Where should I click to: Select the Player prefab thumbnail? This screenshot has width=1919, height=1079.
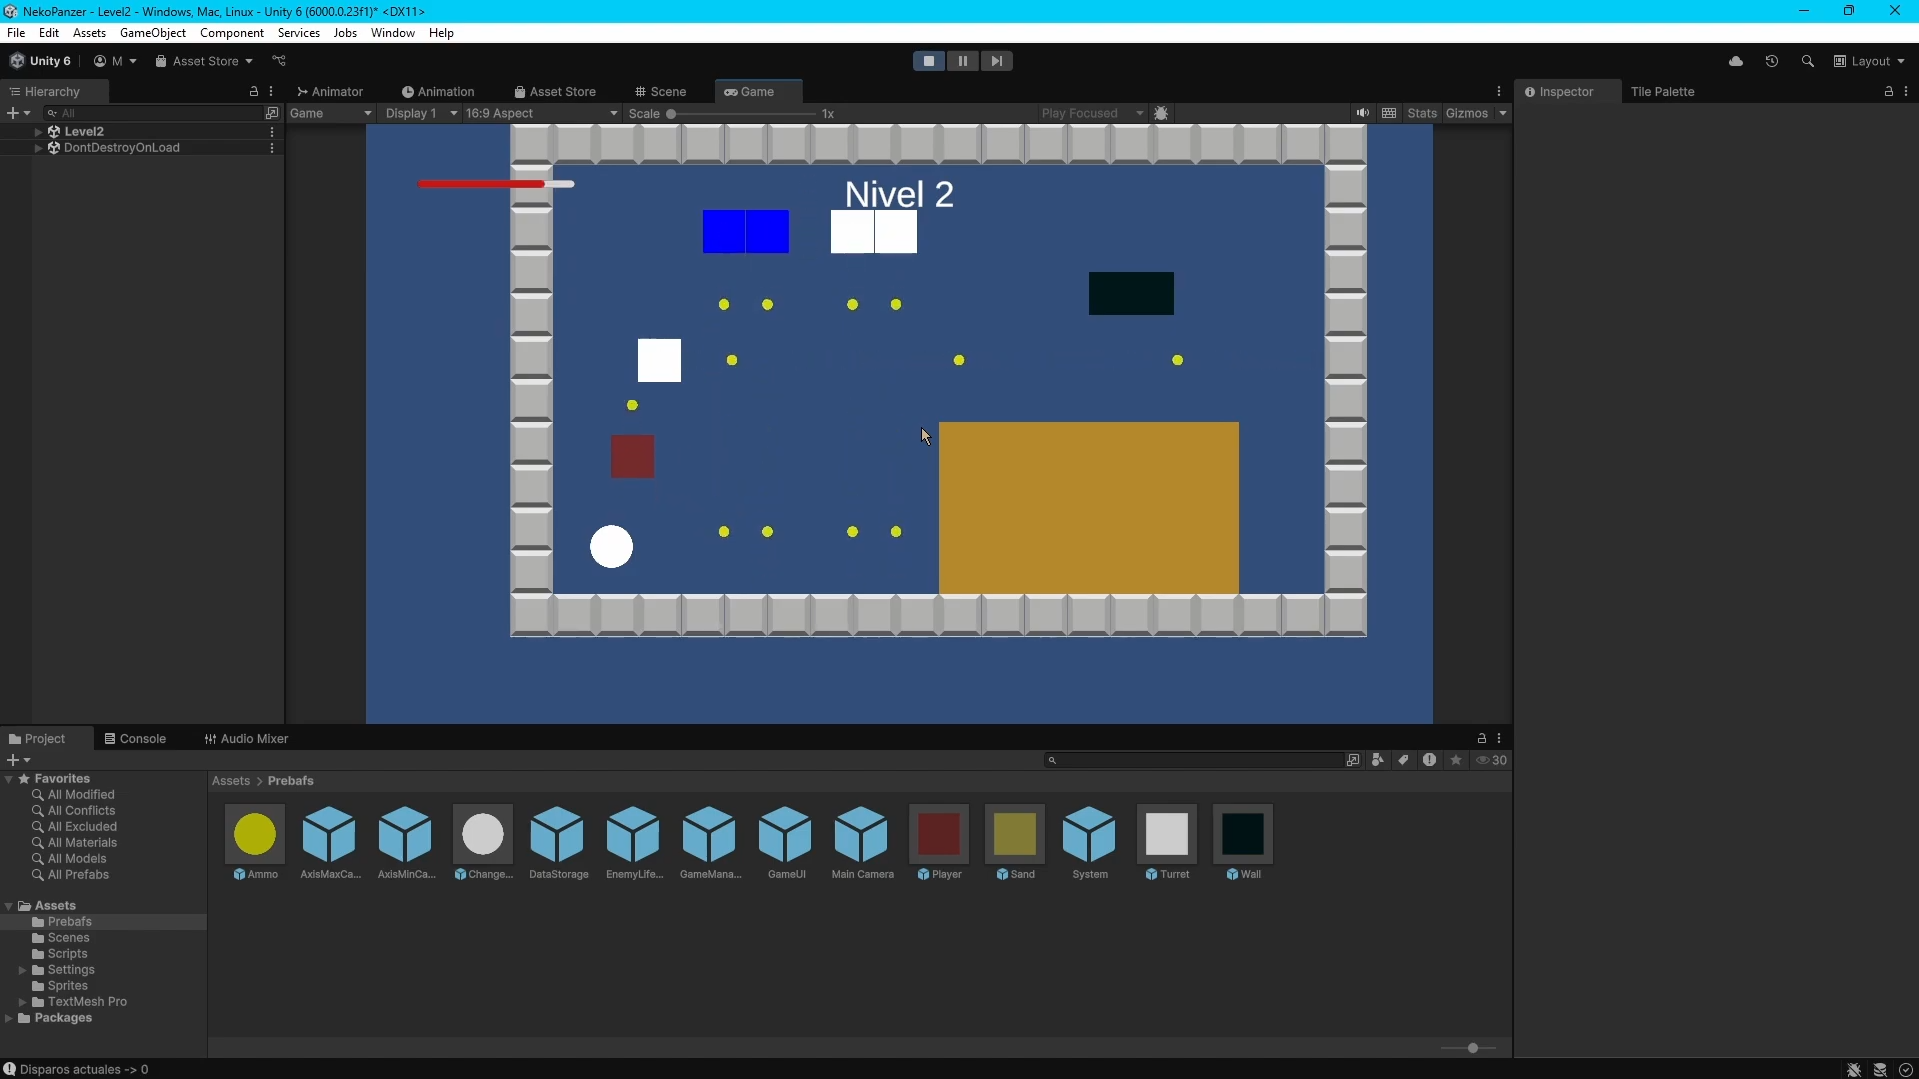(x=938, y=834)
